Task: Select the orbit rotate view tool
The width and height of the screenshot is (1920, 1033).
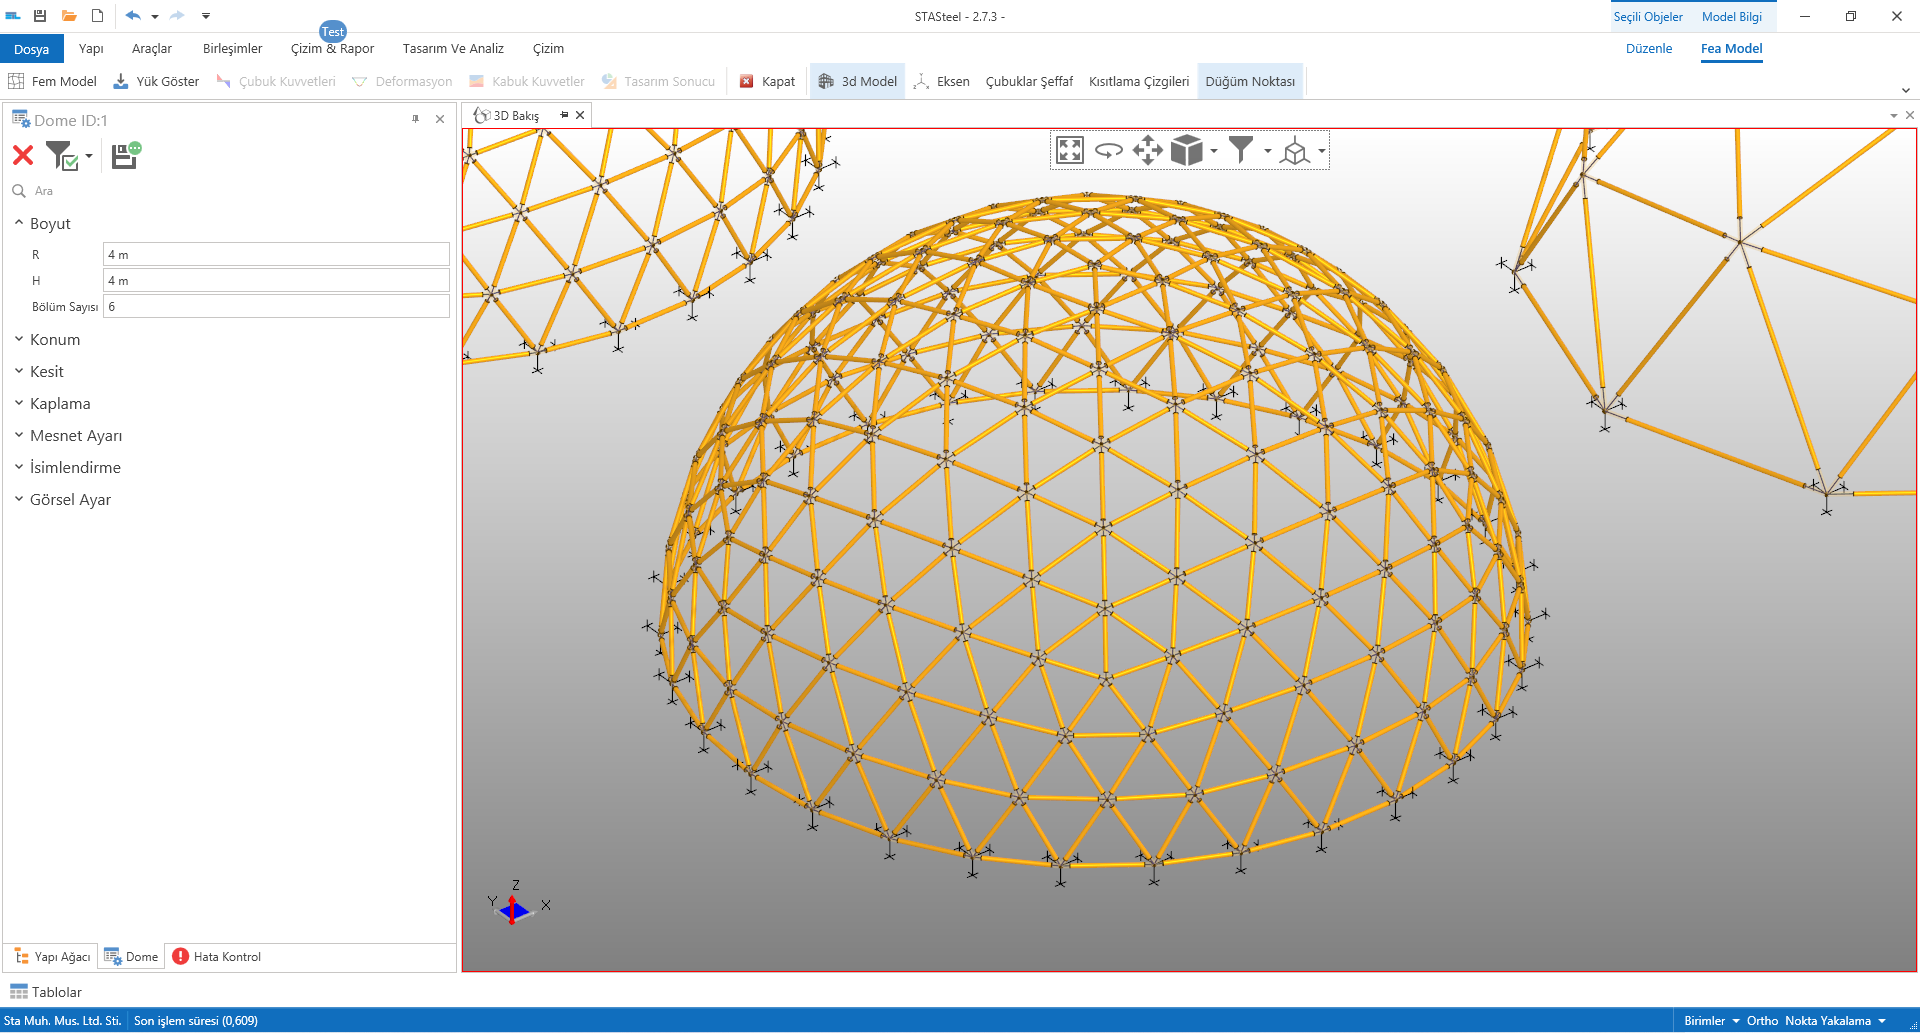Action: tap(1108, 151)
